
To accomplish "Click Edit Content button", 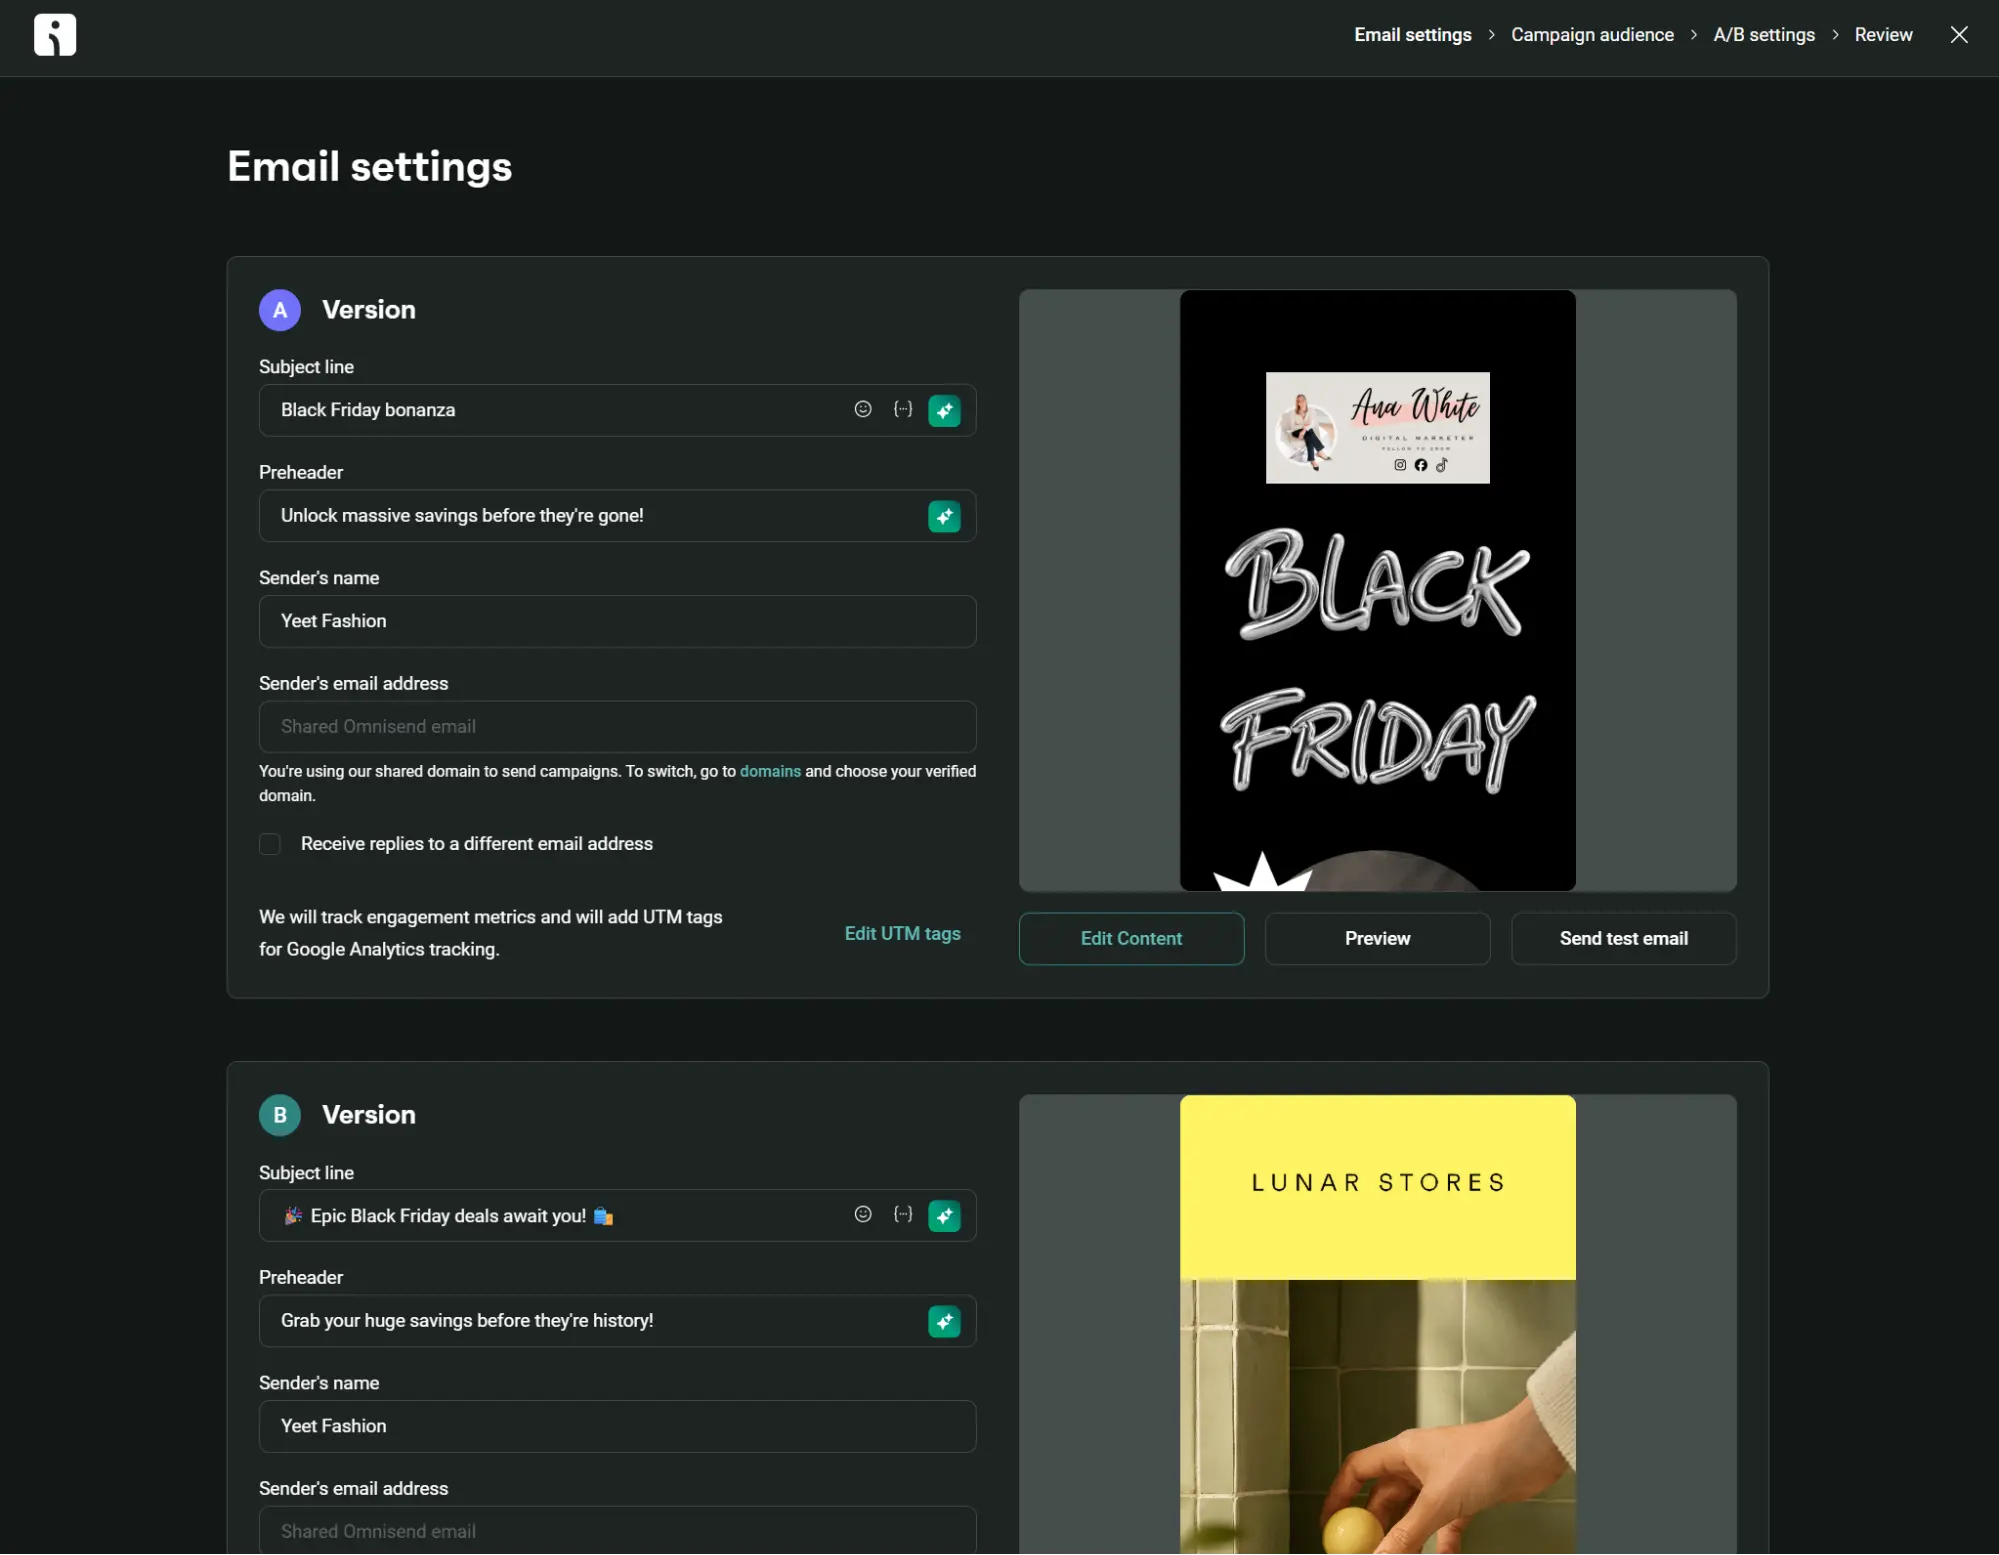I will tap(1131, 938).
